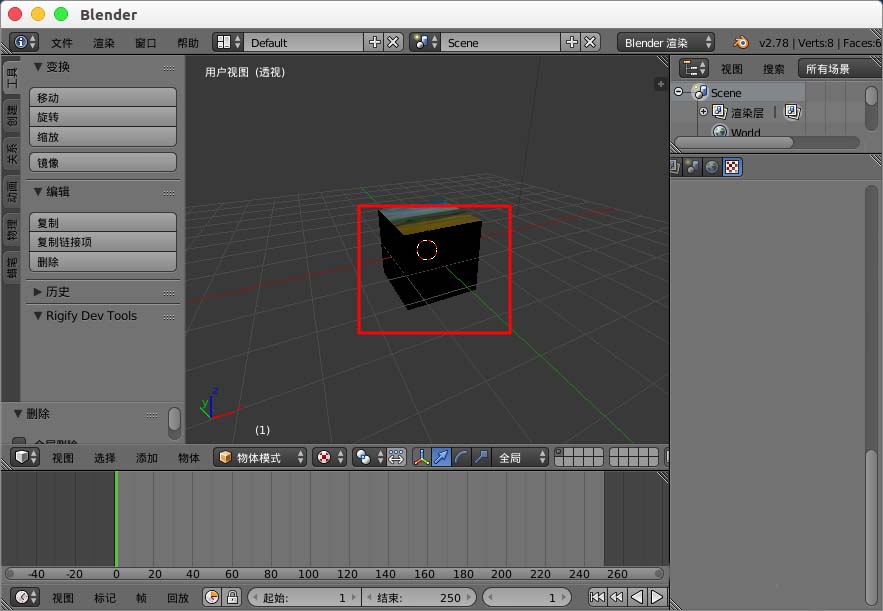Open the Texture properties checkered icon

click(732, 167)
